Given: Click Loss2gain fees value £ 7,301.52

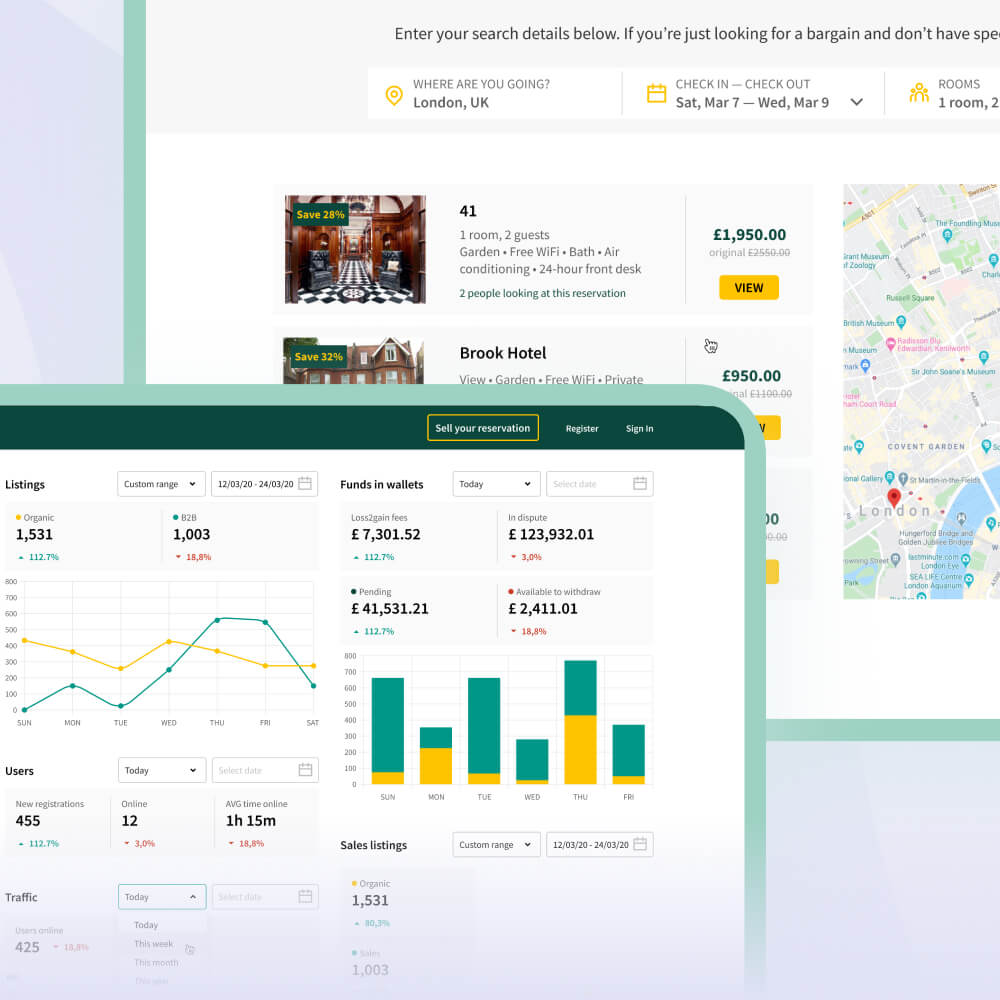Looking at the screenshot, I should tap(386, 534).
